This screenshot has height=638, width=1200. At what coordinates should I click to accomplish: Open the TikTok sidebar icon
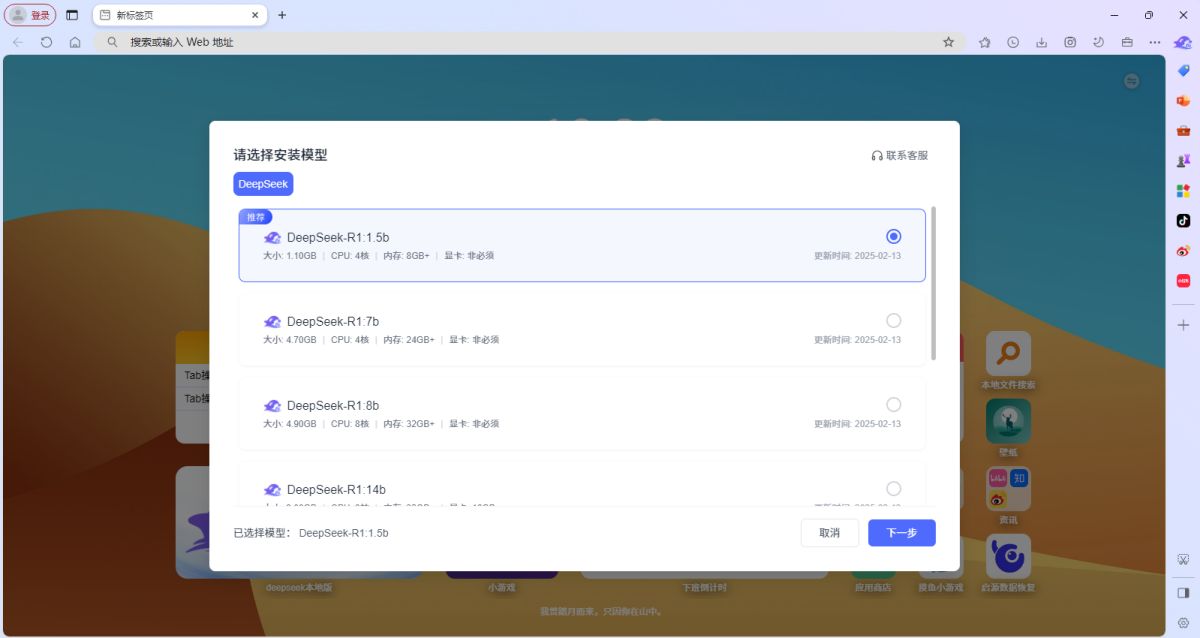click(1183, 220)
